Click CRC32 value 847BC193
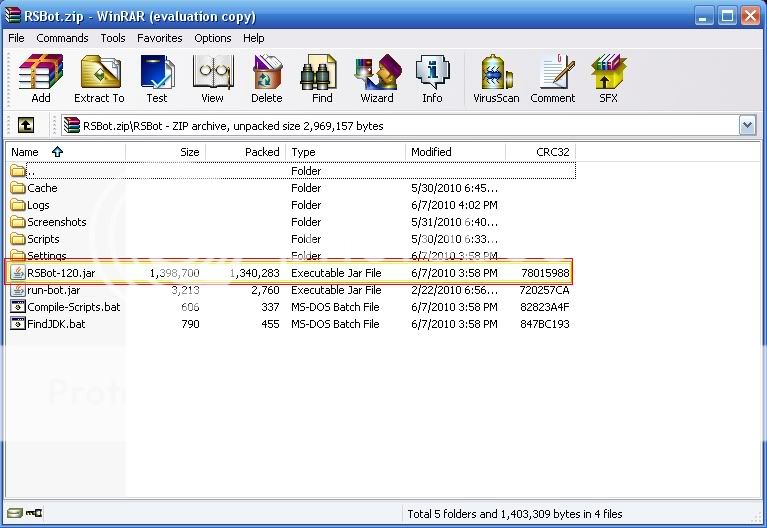Screen dimensions: 767x528 pyautogui.click(x=544, y=324)
